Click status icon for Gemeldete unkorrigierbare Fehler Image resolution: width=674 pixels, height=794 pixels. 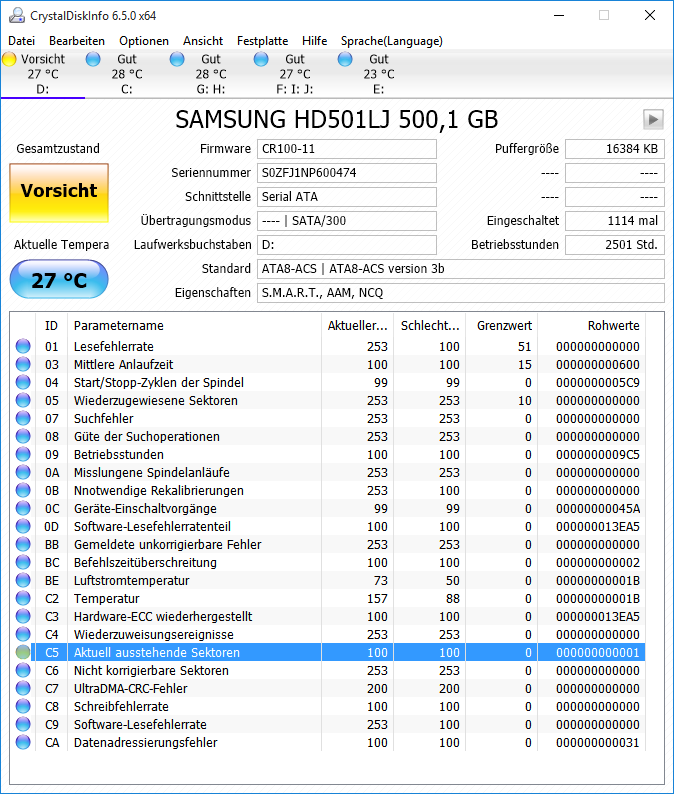point(23,544)
